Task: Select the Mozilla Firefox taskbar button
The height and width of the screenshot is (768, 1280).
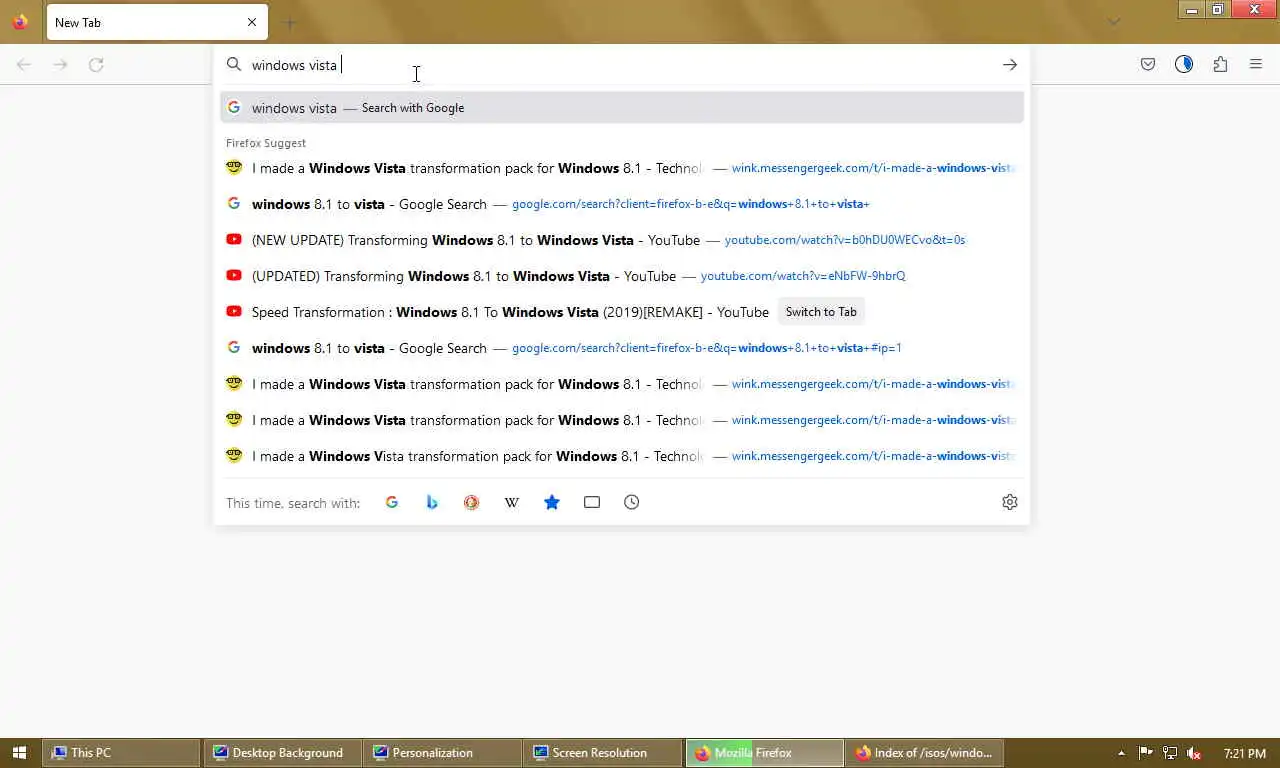Action: click(765, 753)
